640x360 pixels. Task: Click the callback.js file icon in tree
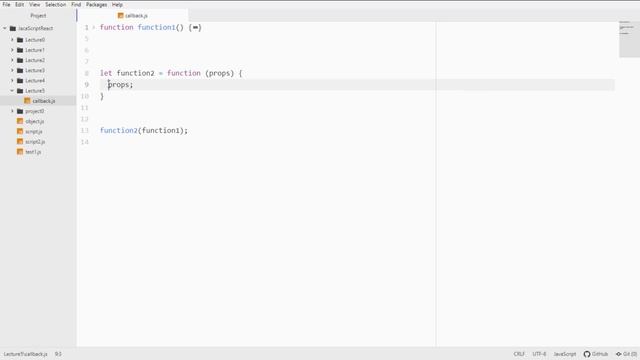(27, 100)
